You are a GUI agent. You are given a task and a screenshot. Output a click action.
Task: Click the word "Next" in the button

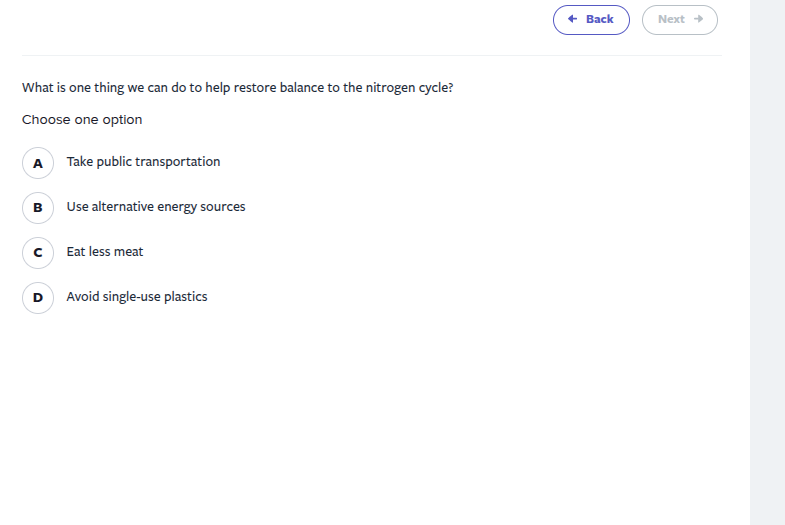pos(671,20)
